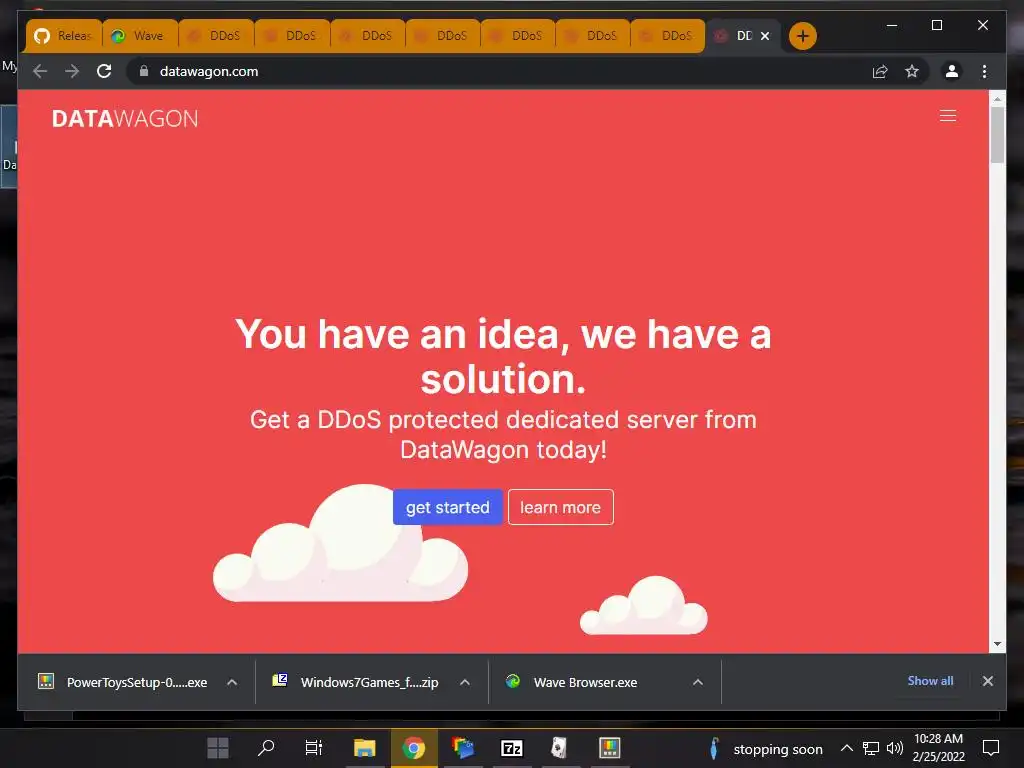Click Show all downloads link
The image size is (1024, 768).
930,680
